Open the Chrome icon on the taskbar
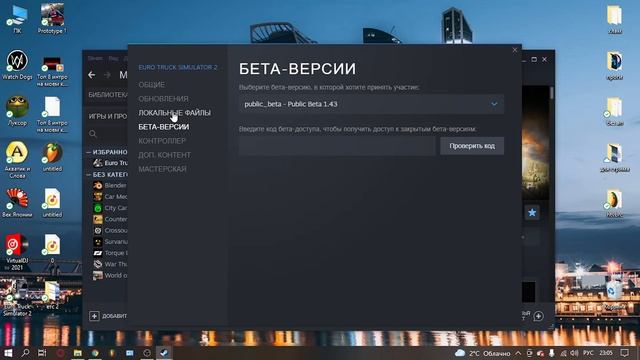The width and height of the screenshot is (640, 360). pos(95,353)
